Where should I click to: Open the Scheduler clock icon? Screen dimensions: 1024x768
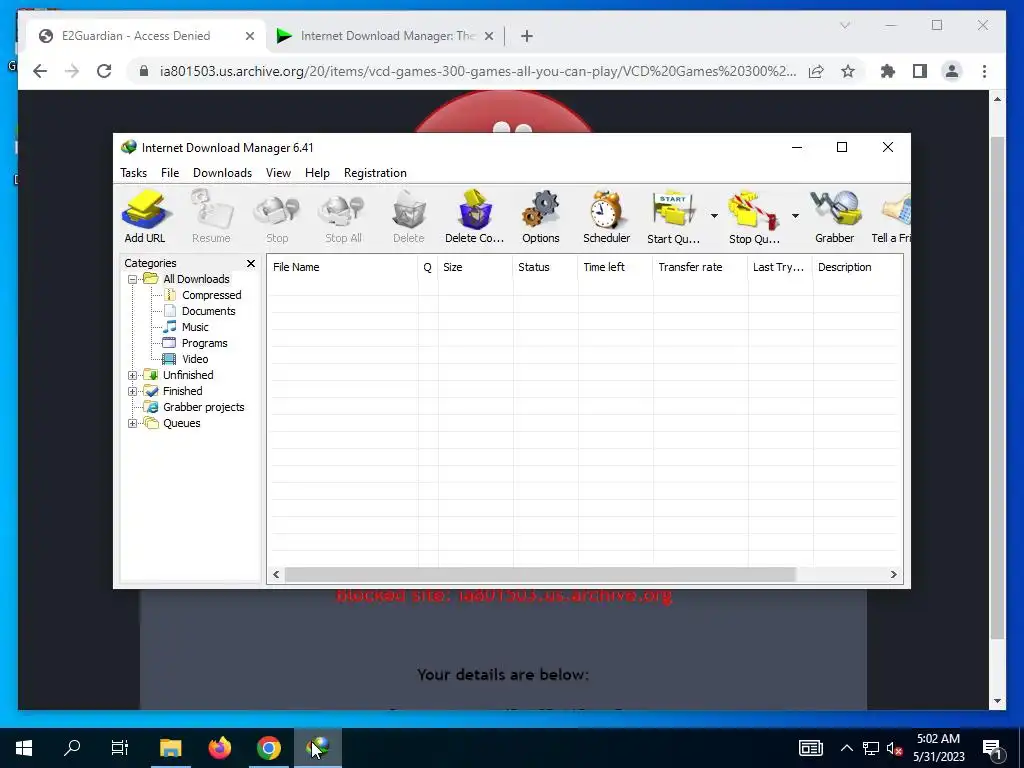point(607,217)
